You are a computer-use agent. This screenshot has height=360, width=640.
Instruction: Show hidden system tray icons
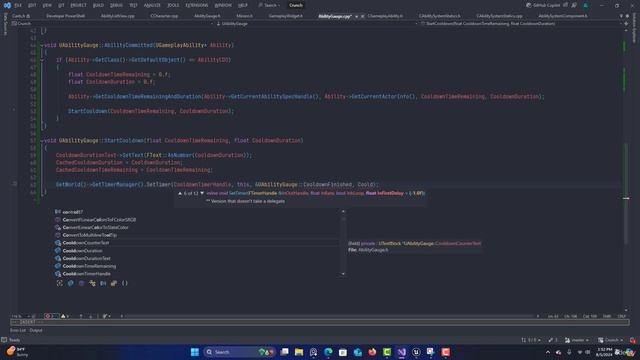tap(548, 352)
